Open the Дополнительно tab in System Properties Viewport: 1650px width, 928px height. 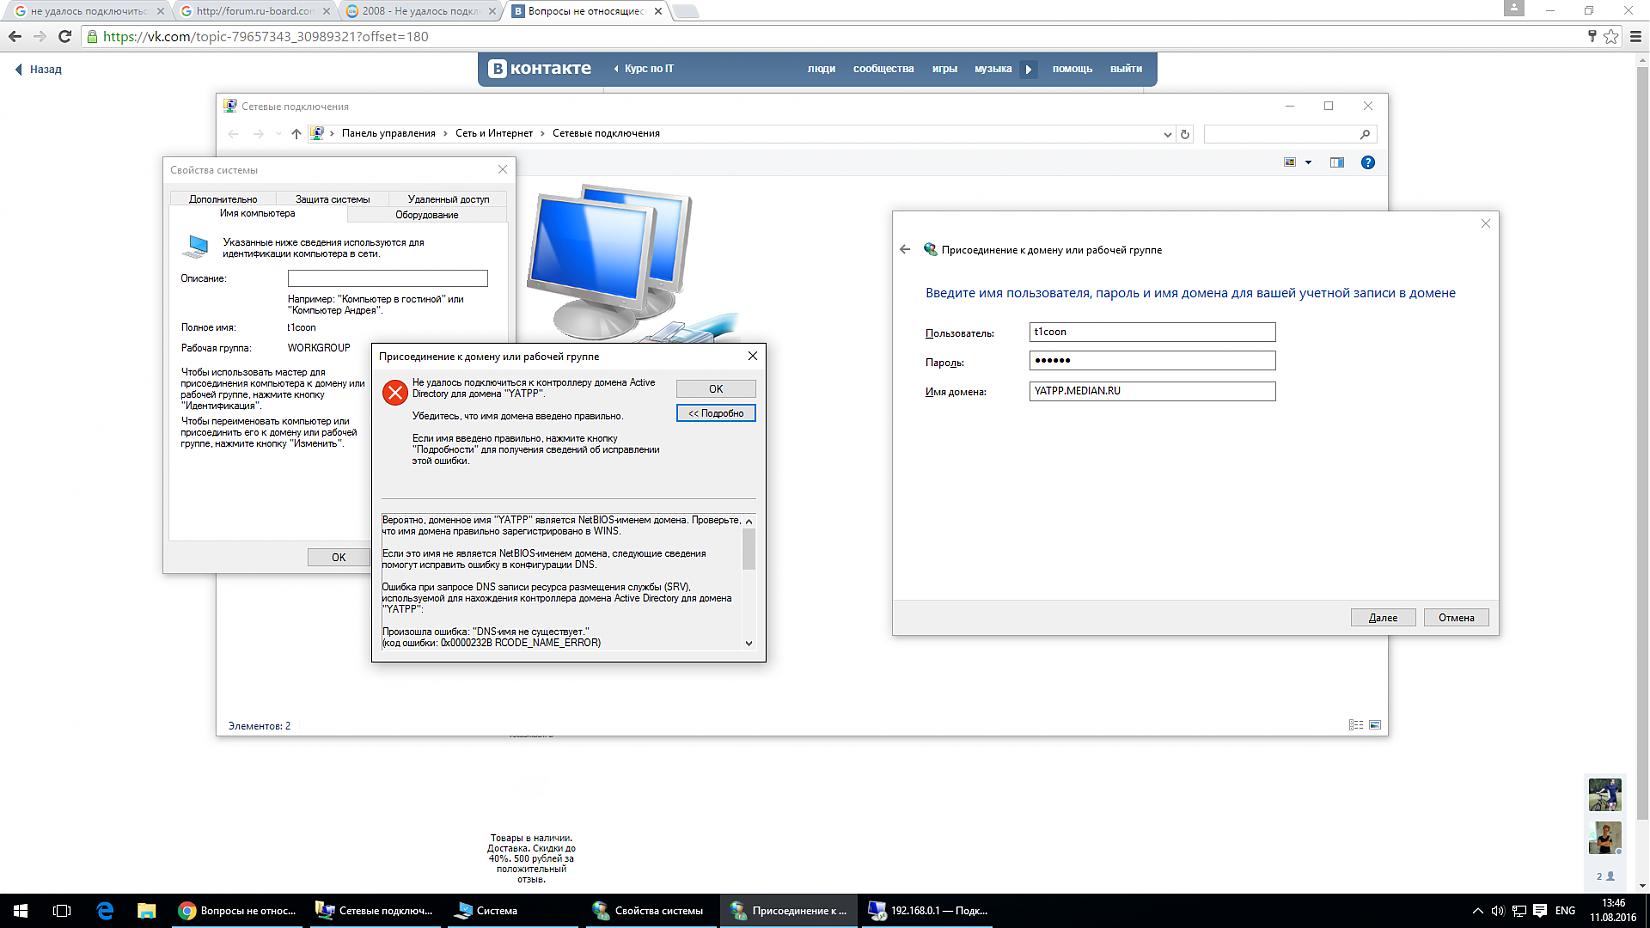click(223, 198)
